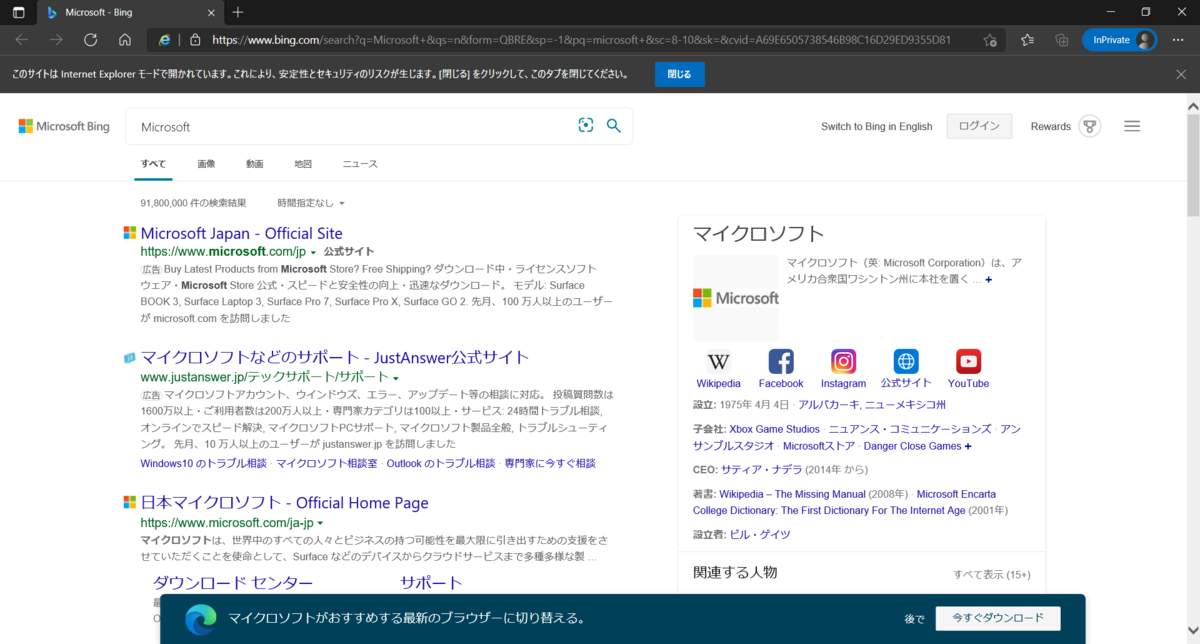This screenshot has height=644, width=1200.
Task: Click Xbox Game Studios subsidiary link
Action: pyautogui.click(x=774, y=429)
